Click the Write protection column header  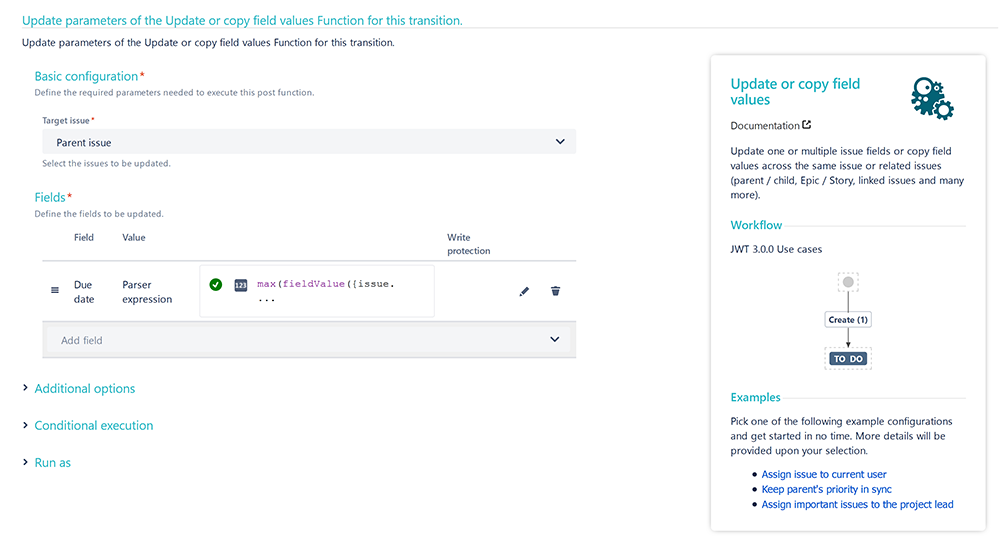pos(468,244)
